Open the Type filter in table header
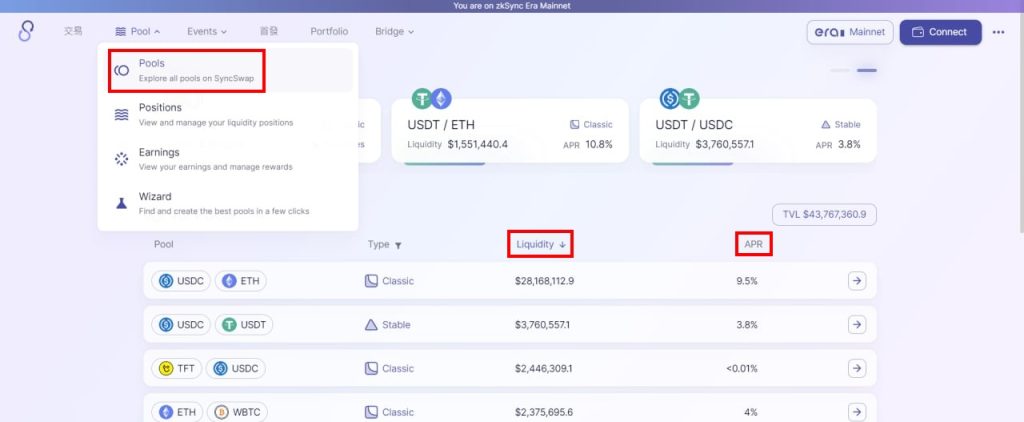Screen dimensions: 1024x422 click(x=385, y=245)
